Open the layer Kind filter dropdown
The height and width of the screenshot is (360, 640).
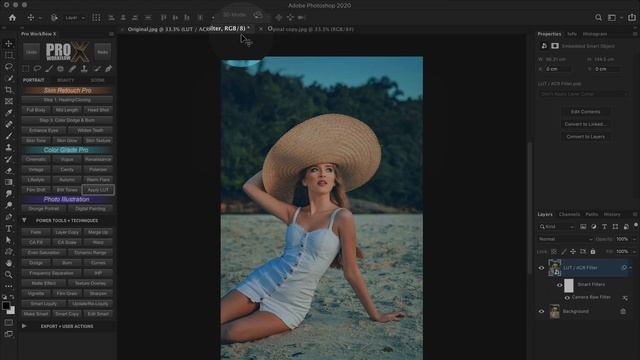pos(557,227)
